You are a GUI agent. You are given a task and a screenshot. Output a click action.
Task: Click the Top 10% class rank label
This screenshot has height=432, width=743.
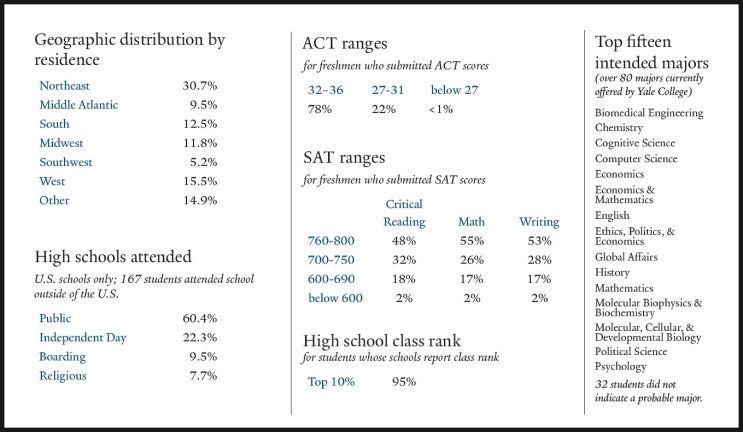click(x=331, y=382)
